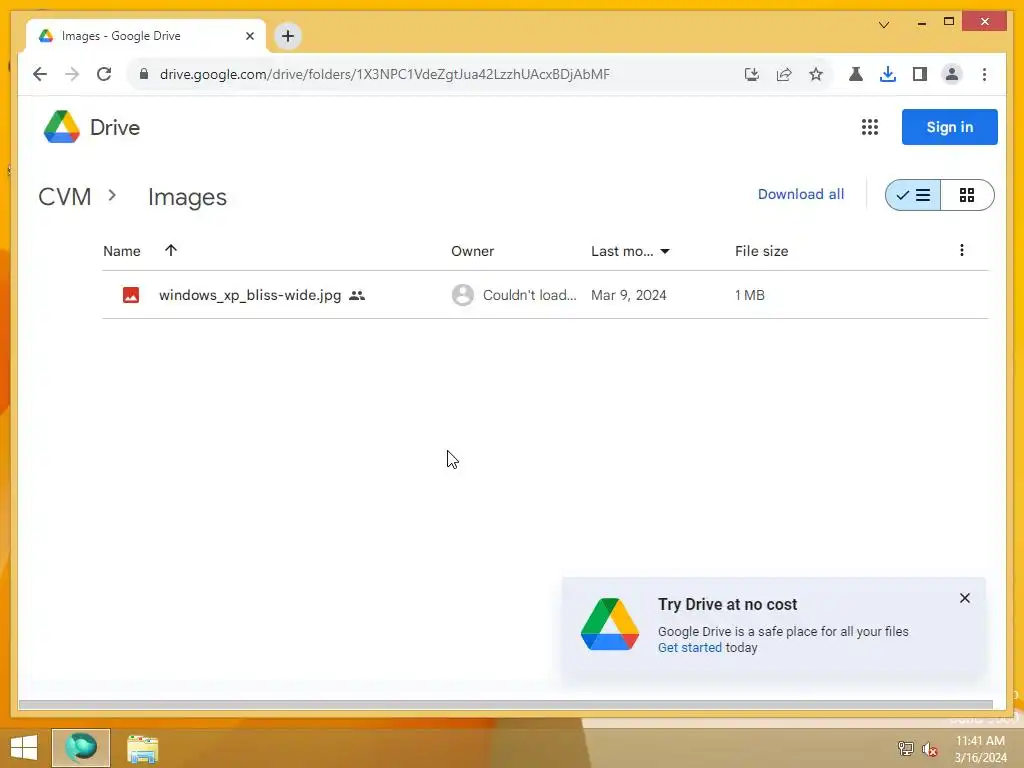Click the muted volume tray icon
The image size is (1024, 768).
929,749
